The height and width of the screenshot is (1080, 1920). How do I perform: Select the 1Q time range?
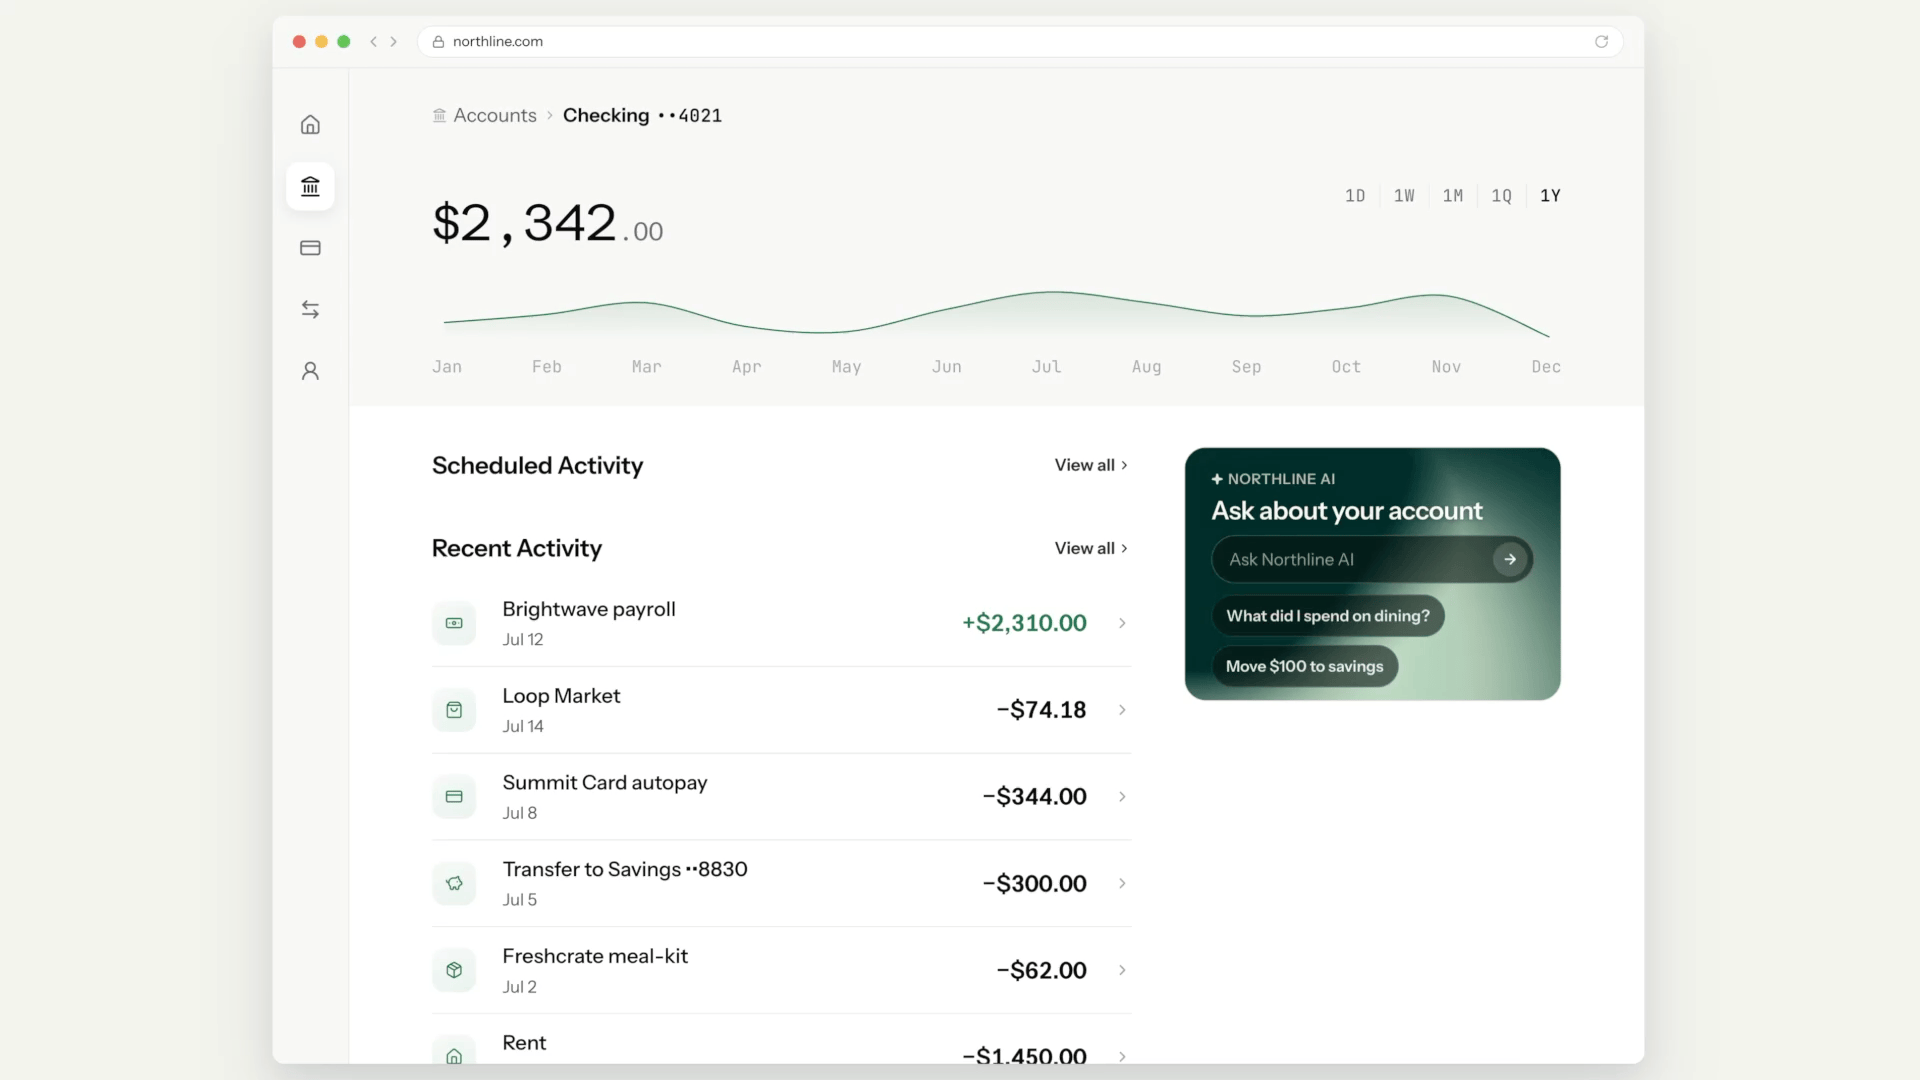pyautogui.click(x=1502, y=196)
